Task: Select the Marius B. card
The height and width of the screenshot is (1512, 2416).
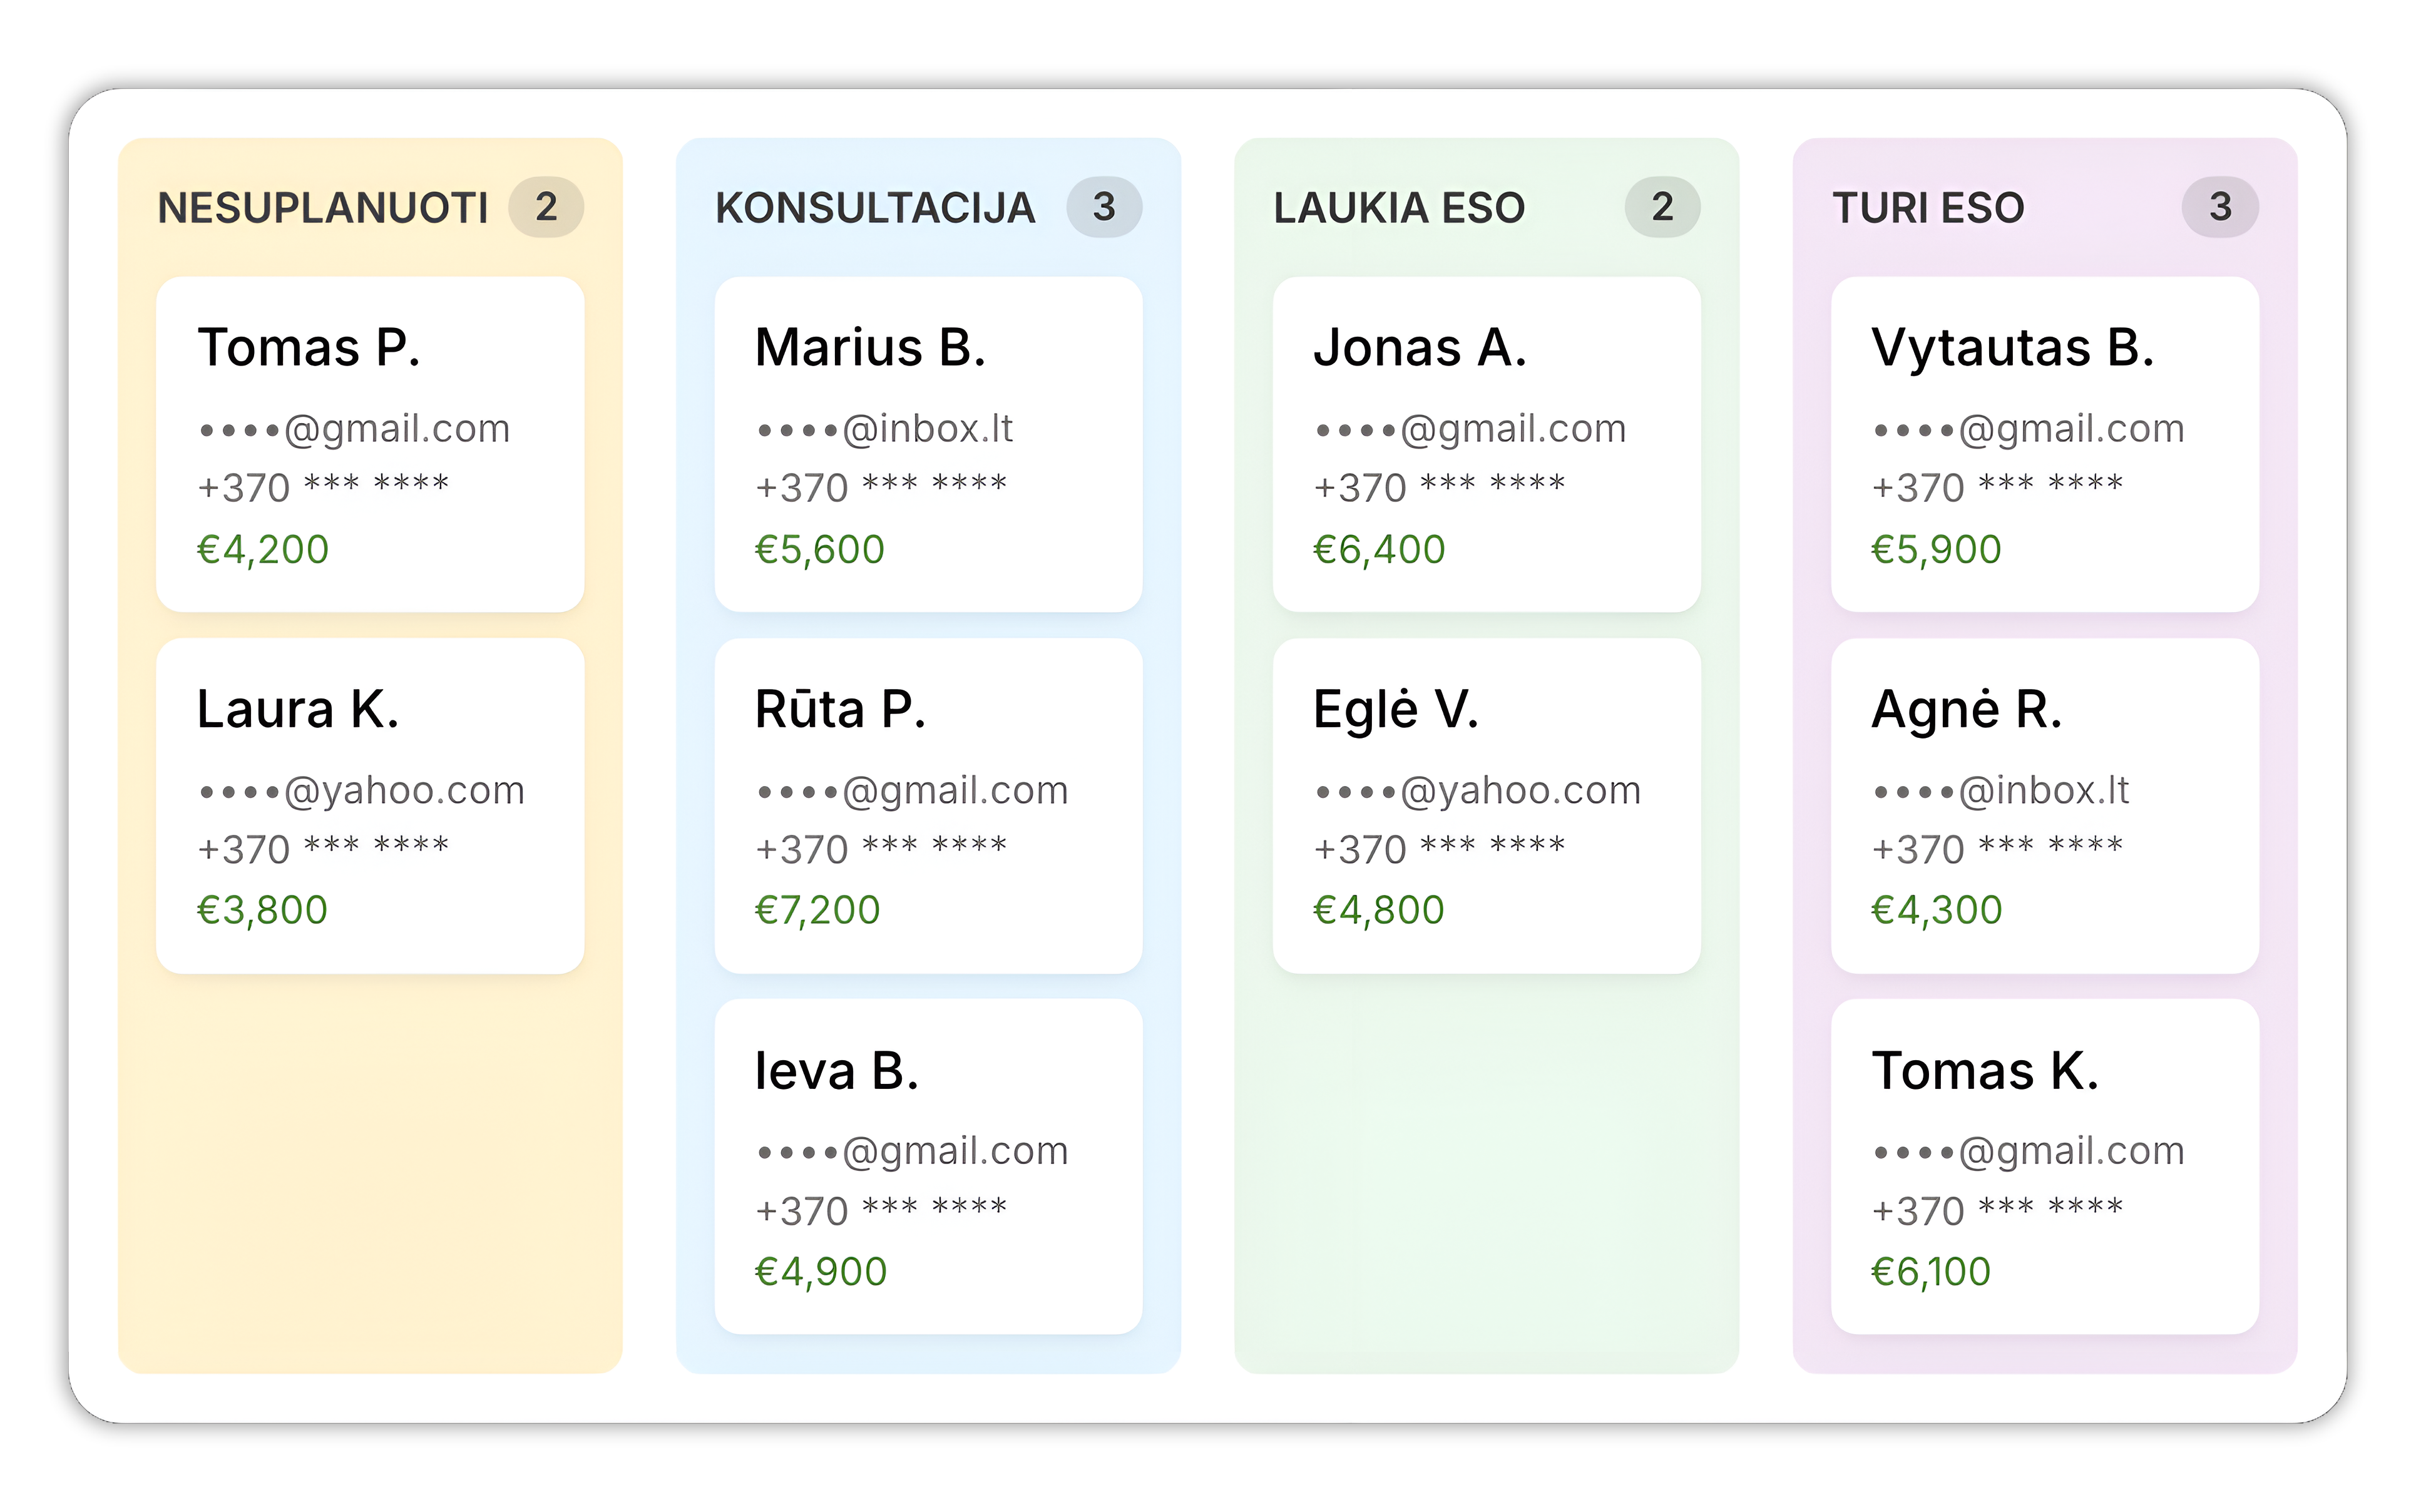Action: pyautogui.click(x=928, y=444)
